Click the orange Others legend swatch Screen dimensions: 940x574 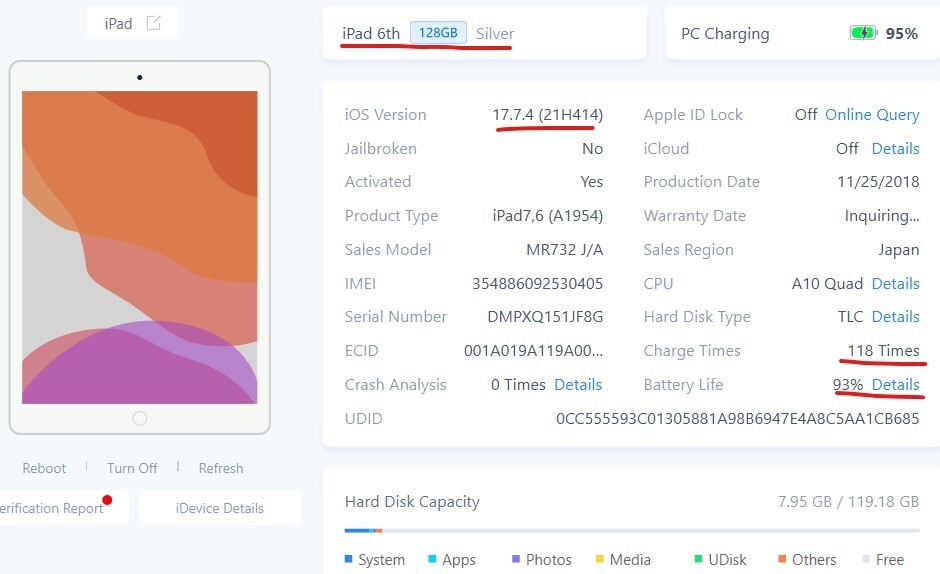(782, 559)
